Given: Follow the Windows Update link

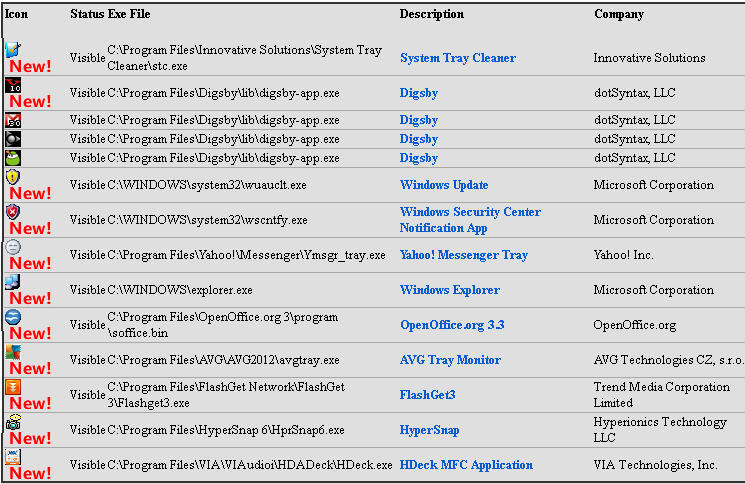Looking at the screenshot, I should point(444,185).
